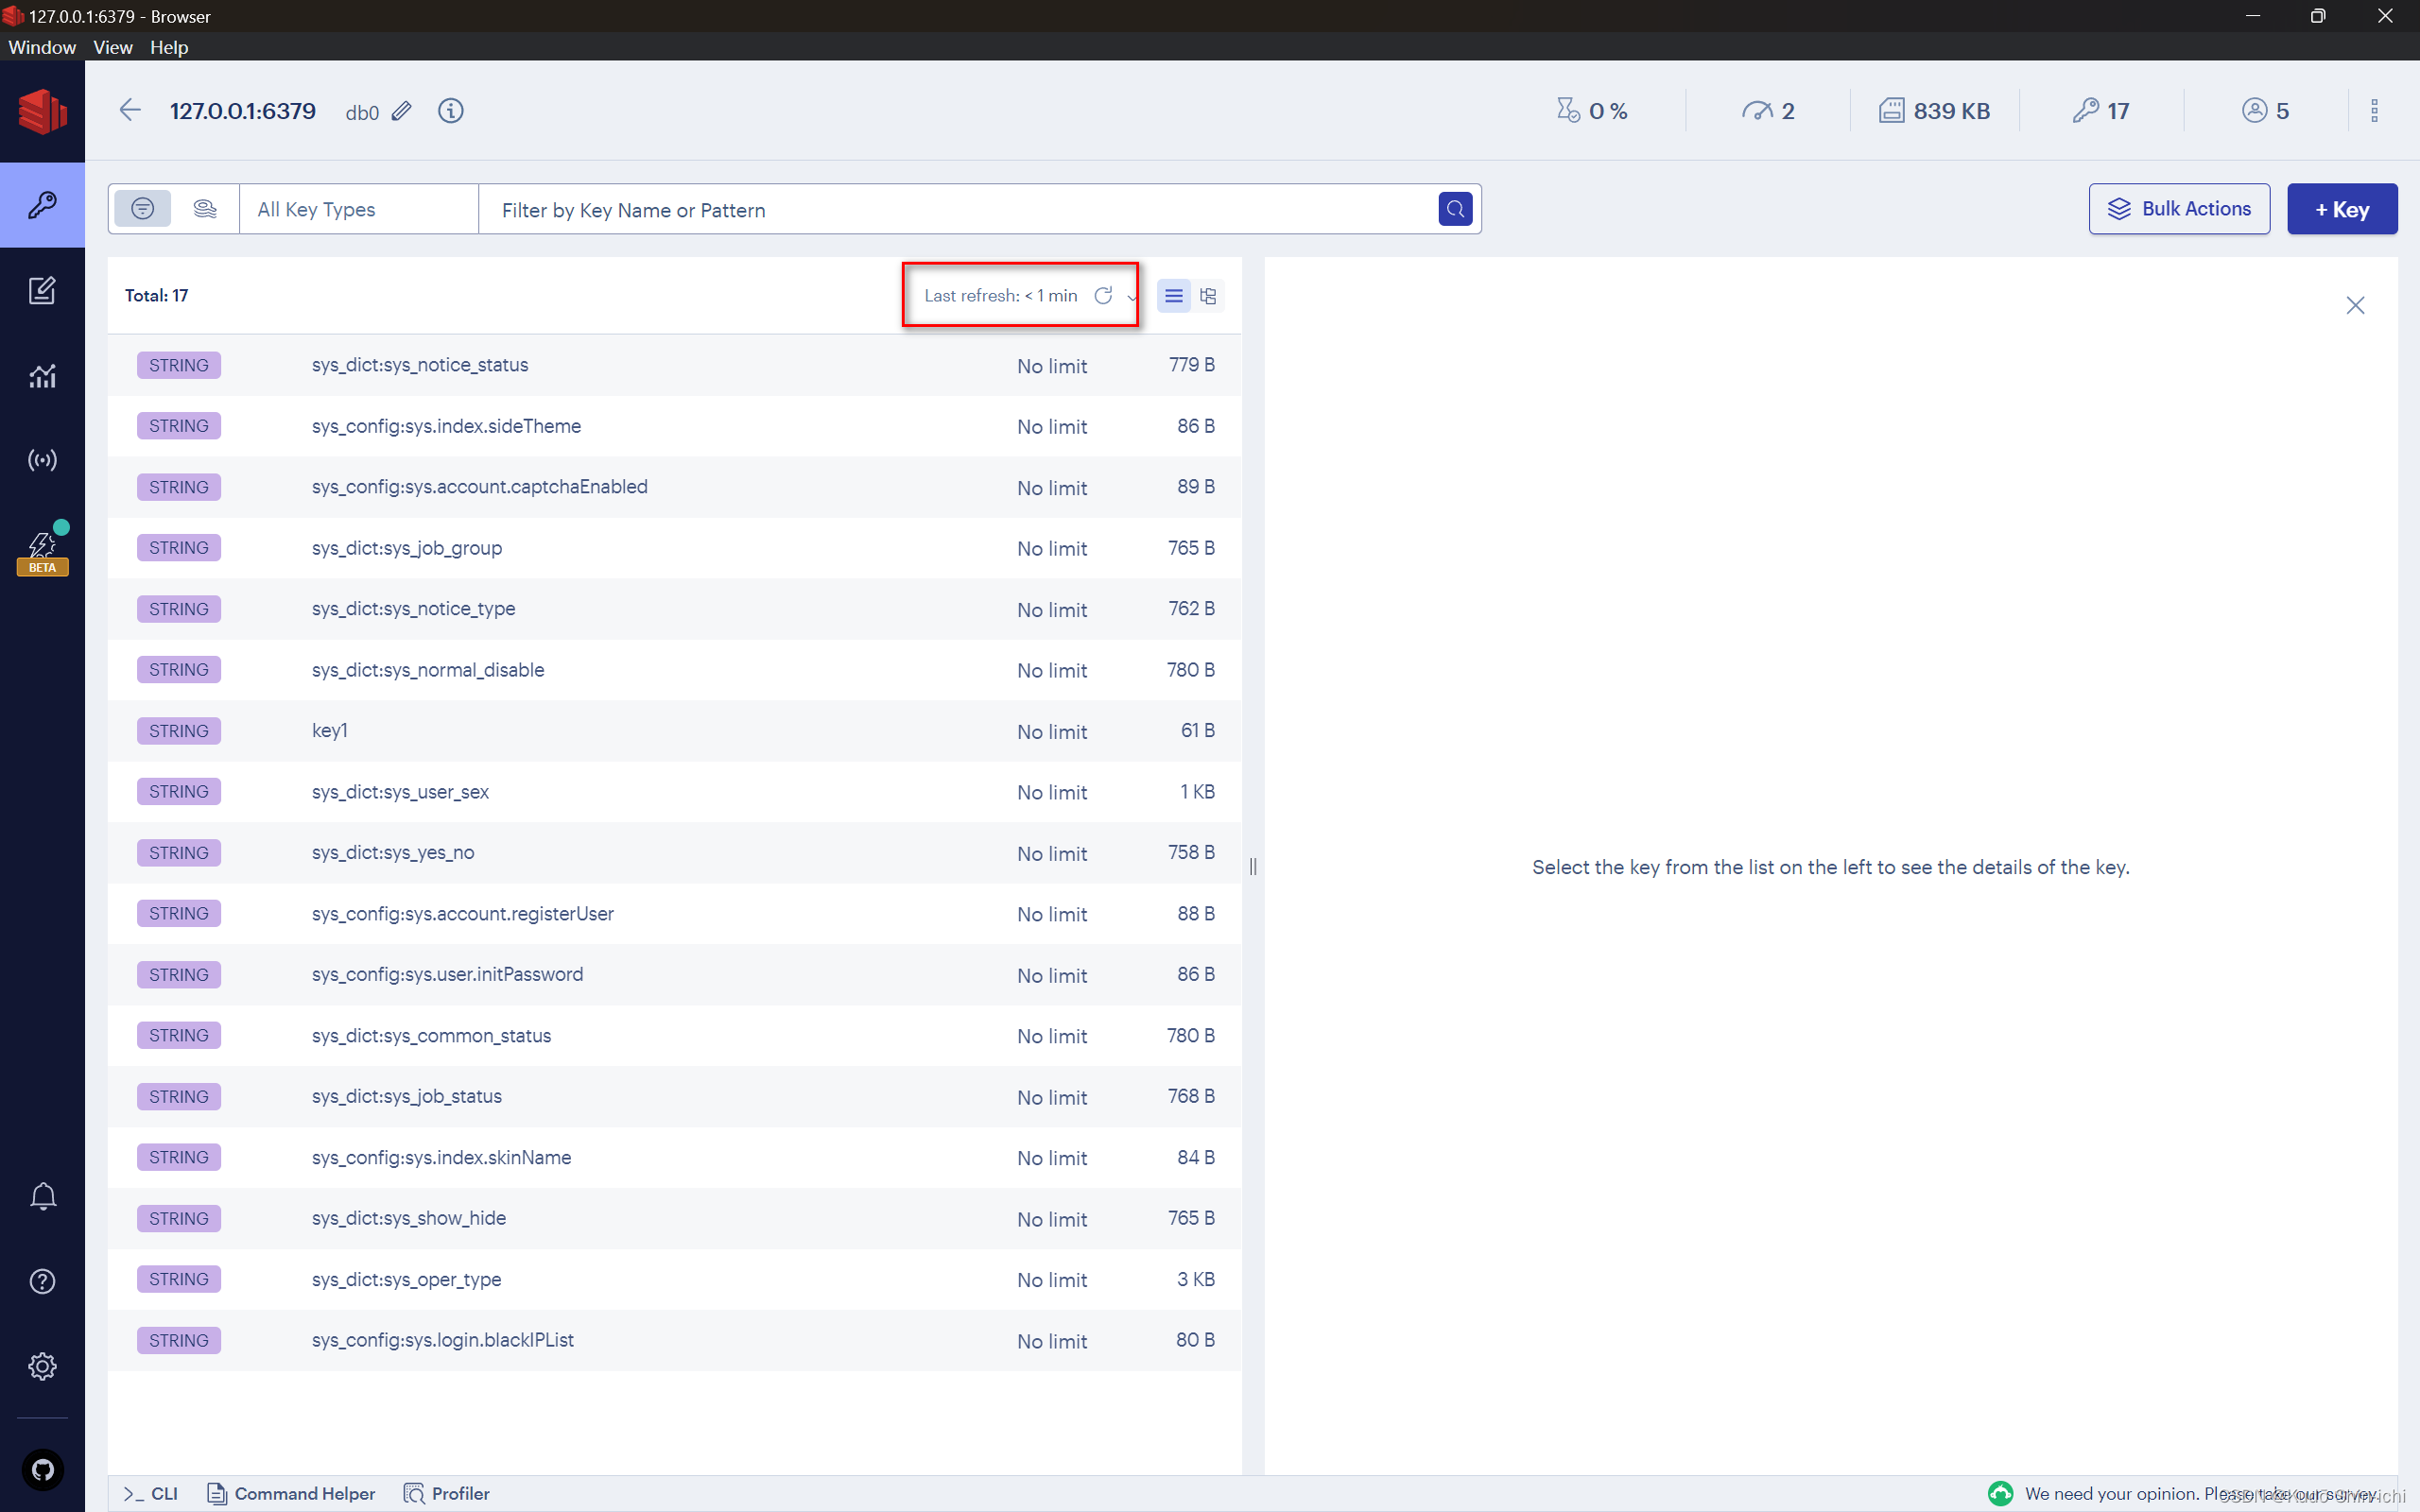This screenshot has height=1512, width=2420.
Task: Click the STRING badge of key1 row
Action: point(179,731)
